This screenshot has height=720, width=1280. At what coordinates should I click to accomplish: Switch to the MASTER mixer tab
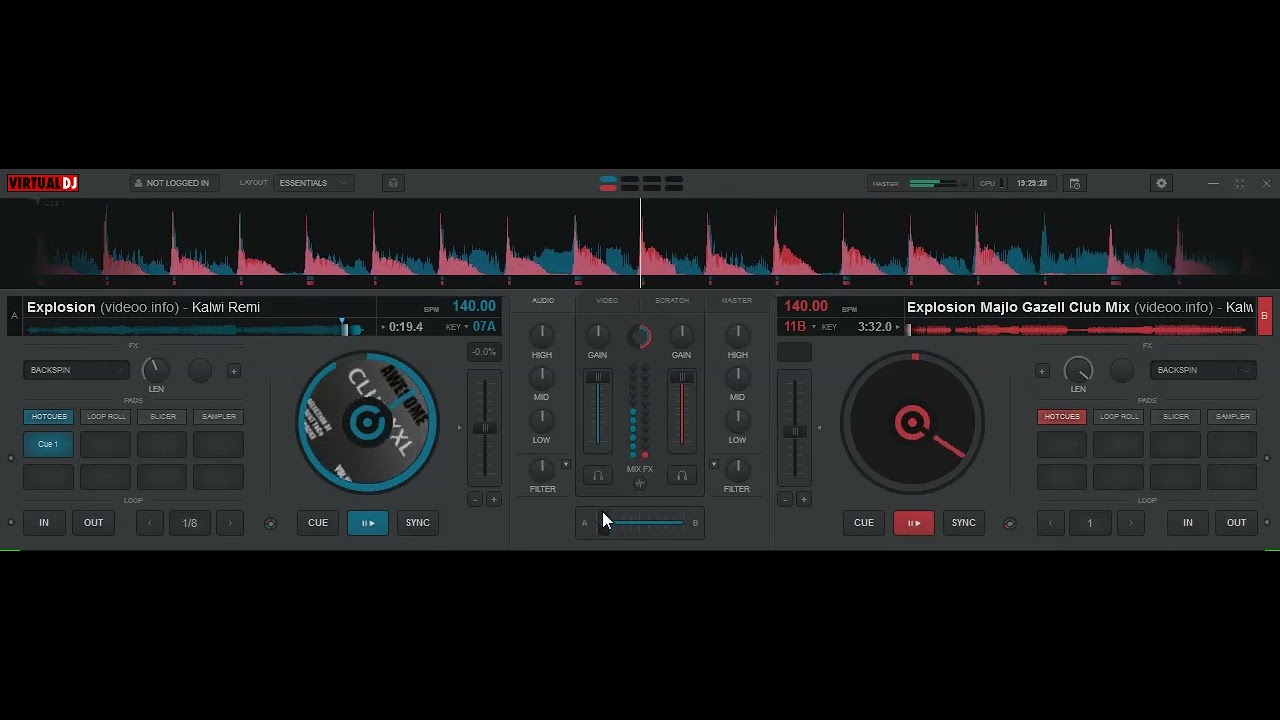pyautogui.click(x=737, y=300)
